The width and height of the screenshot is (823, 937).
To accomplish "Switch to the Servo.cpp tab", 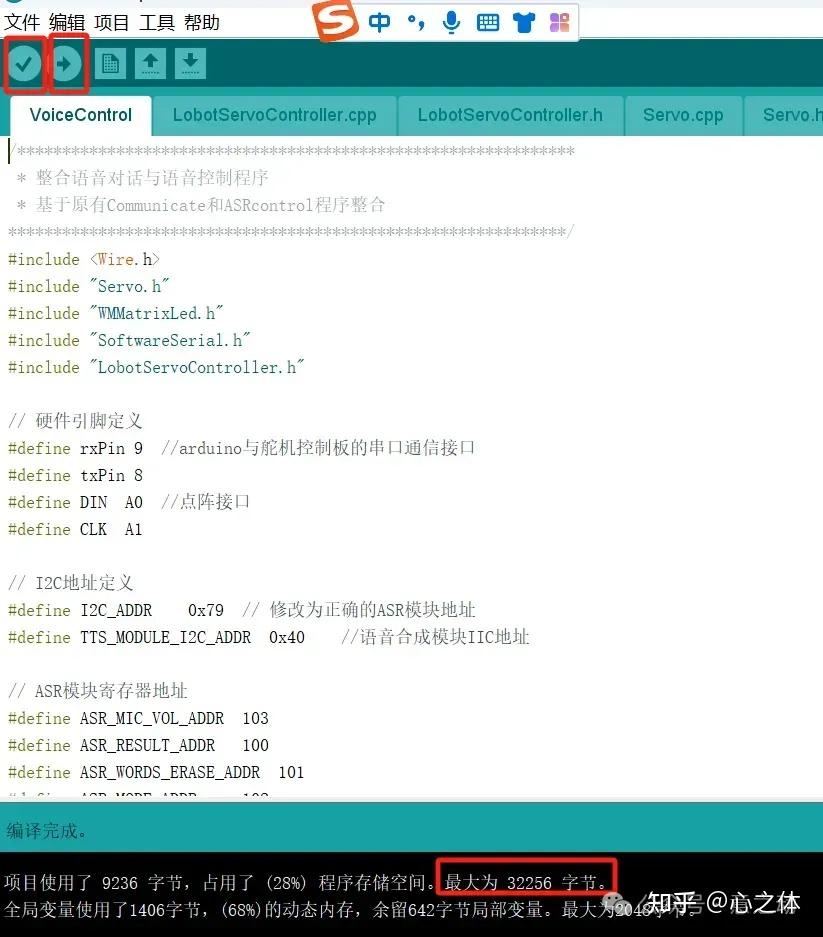I will [x=684, y=115].
